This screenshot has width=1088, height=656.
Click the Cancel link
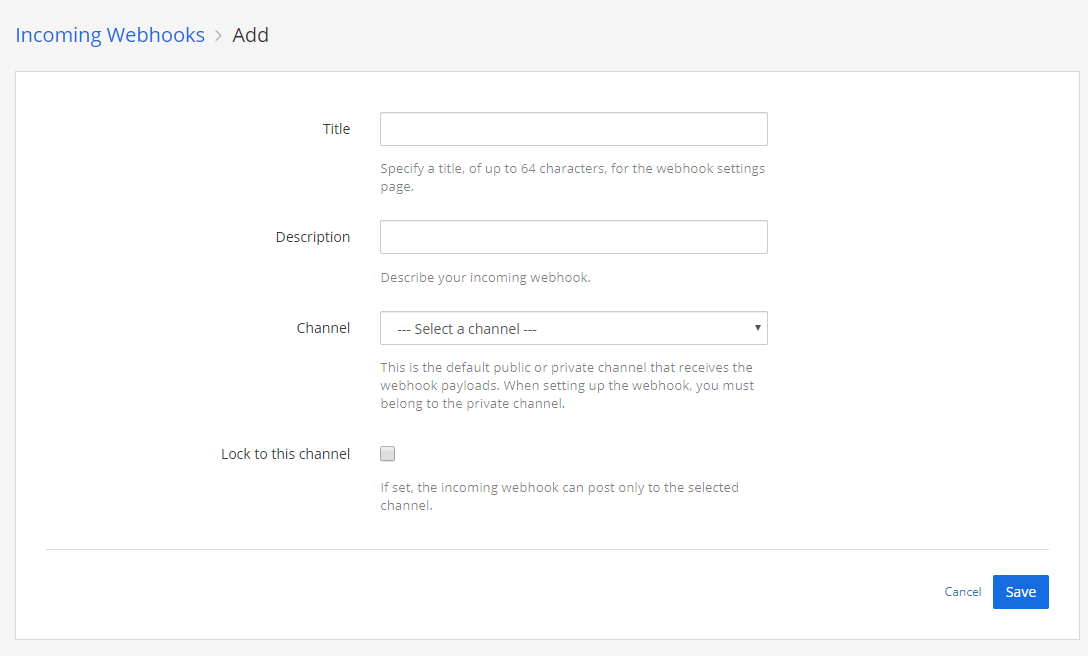point(962,591)
